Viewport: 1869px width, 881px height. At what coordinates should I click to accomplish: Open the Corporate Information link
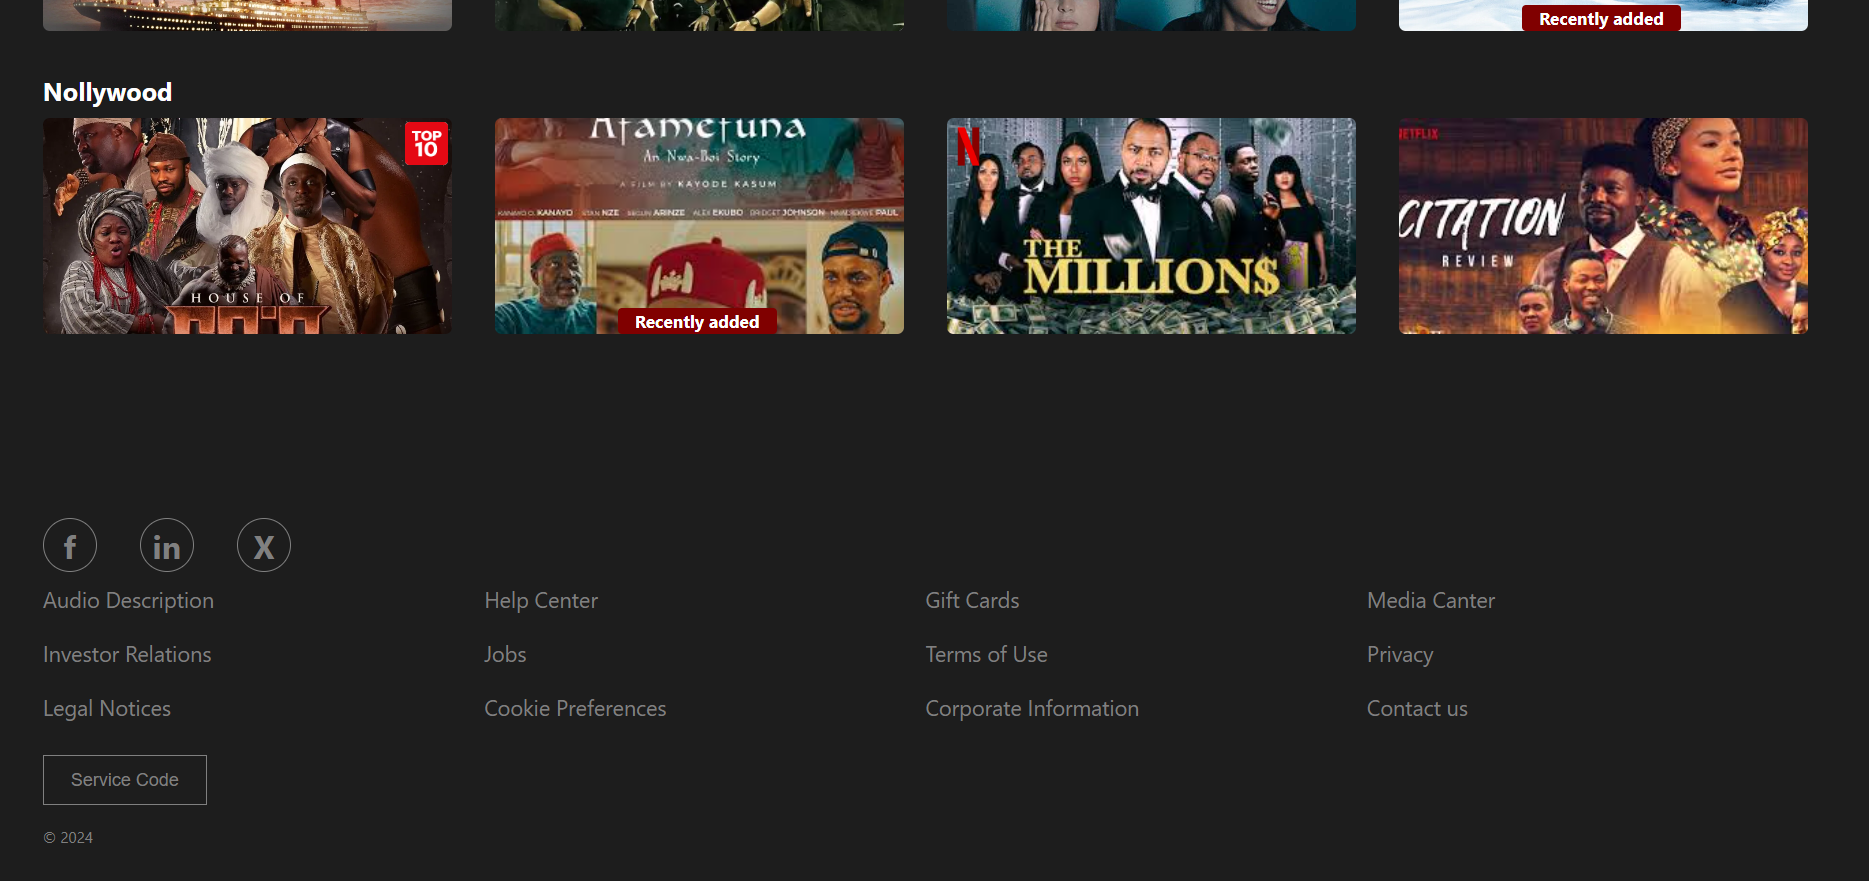pyautogui.click(x=1032, y=709)
